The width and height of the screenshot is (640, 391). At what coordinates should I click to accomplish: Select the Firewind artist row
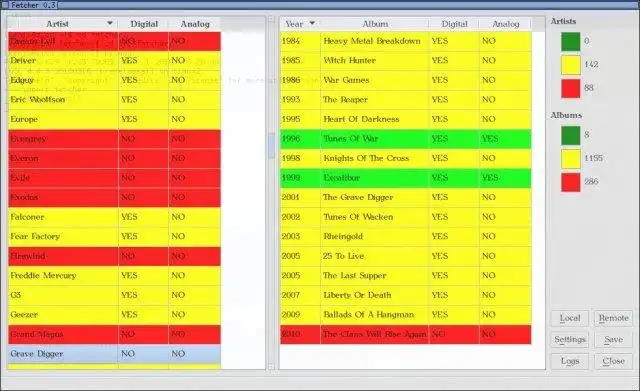click(114, 256)
